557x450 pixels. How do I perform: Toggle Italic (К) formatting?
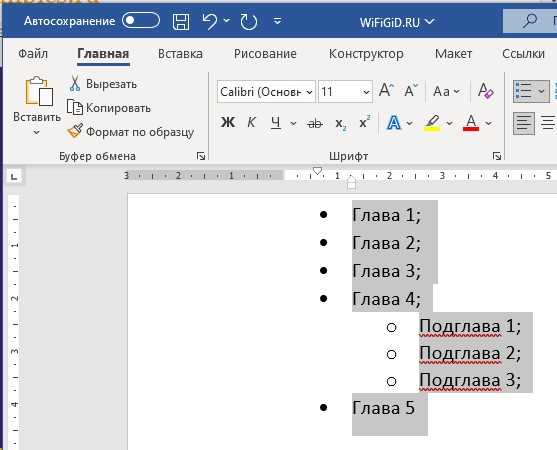click(x=251, y=123)
